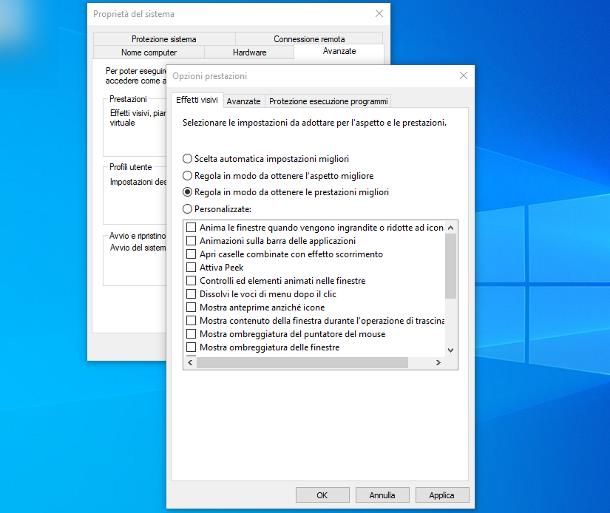Check 'Apri caselle combinate con effetto scorrimento'
The height and width of the screenshot is (513, 610).
pos(191,254)
